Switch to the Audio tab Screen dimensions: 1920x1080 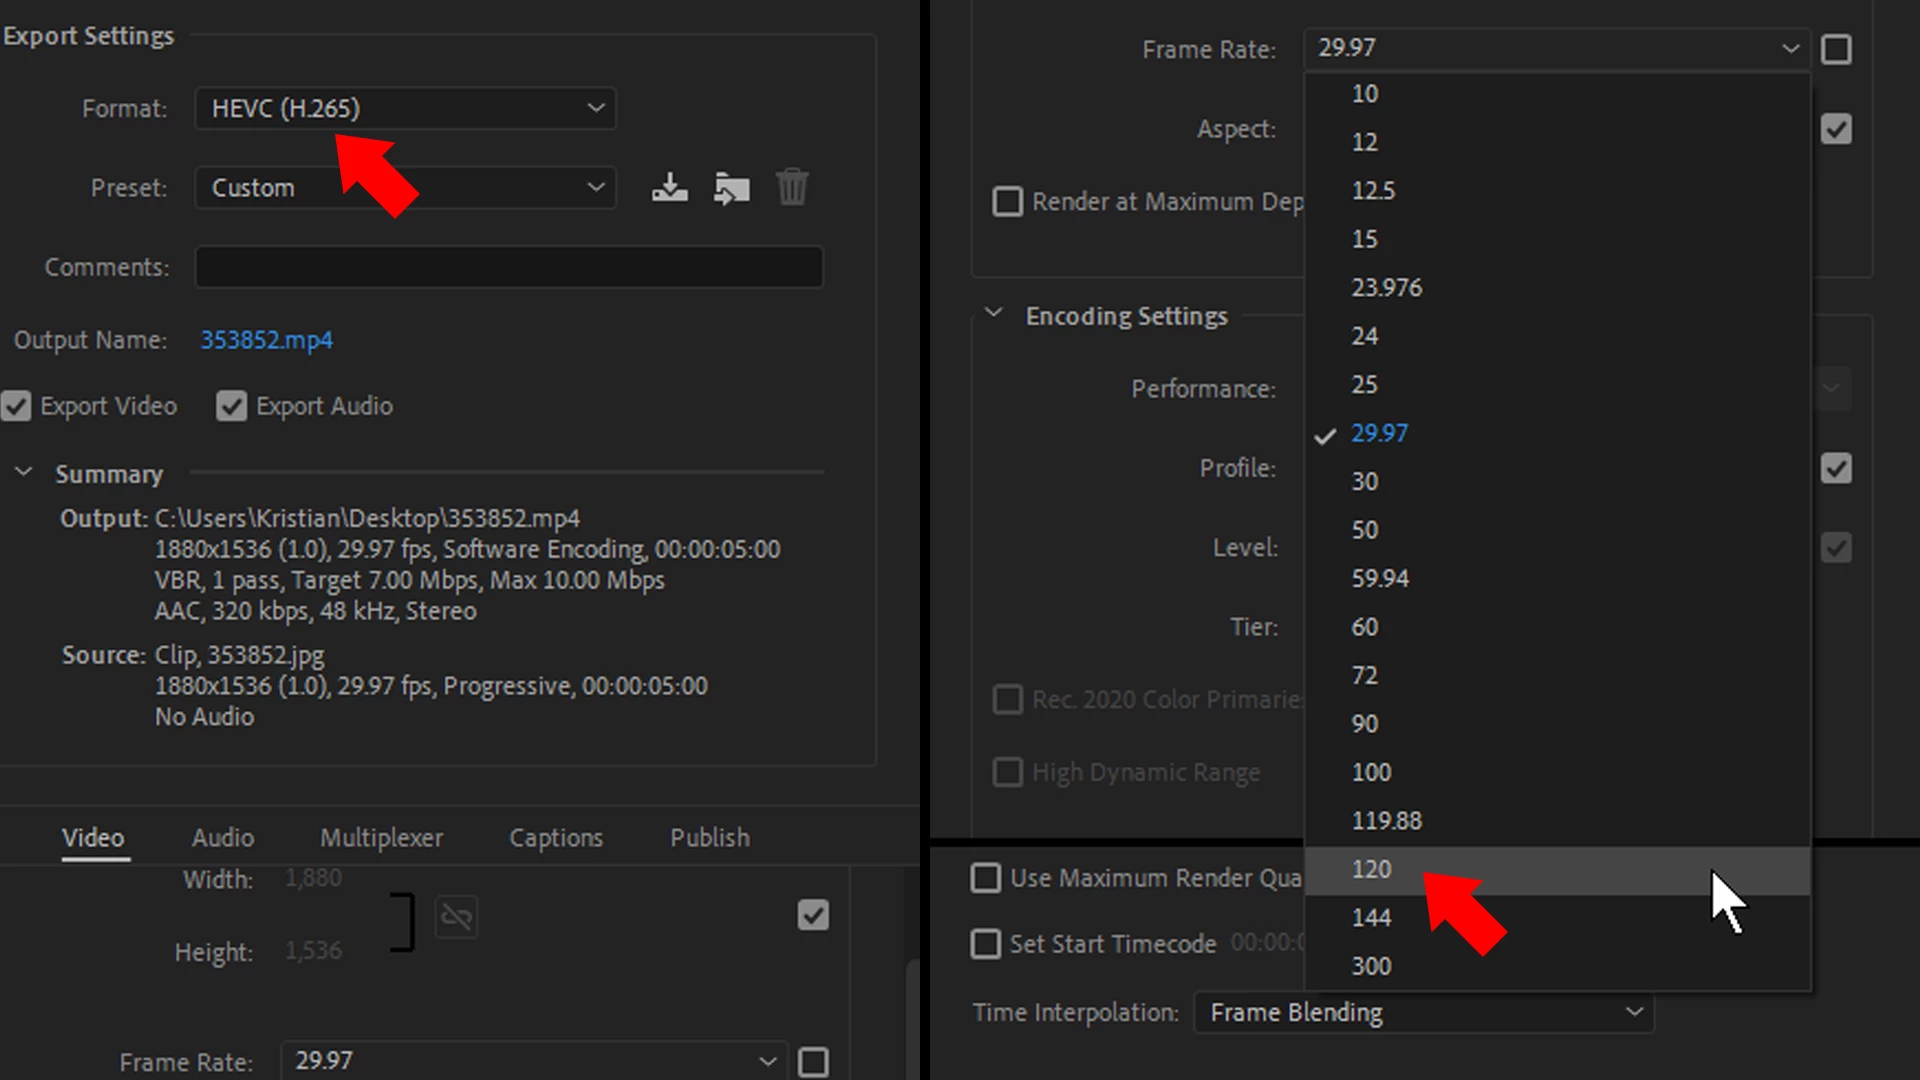[222, 838]
